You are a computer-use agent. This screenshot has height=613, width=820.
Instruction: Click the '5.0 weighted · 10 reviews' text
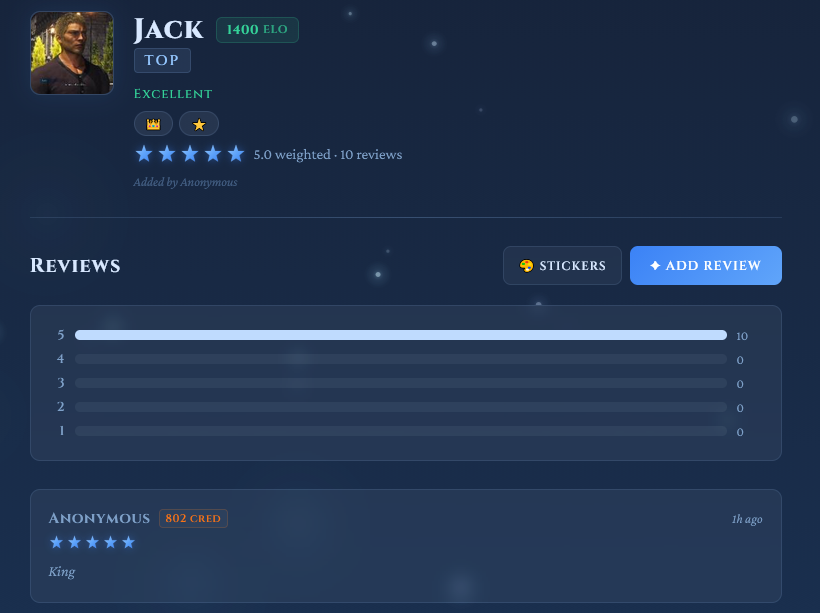328,155
